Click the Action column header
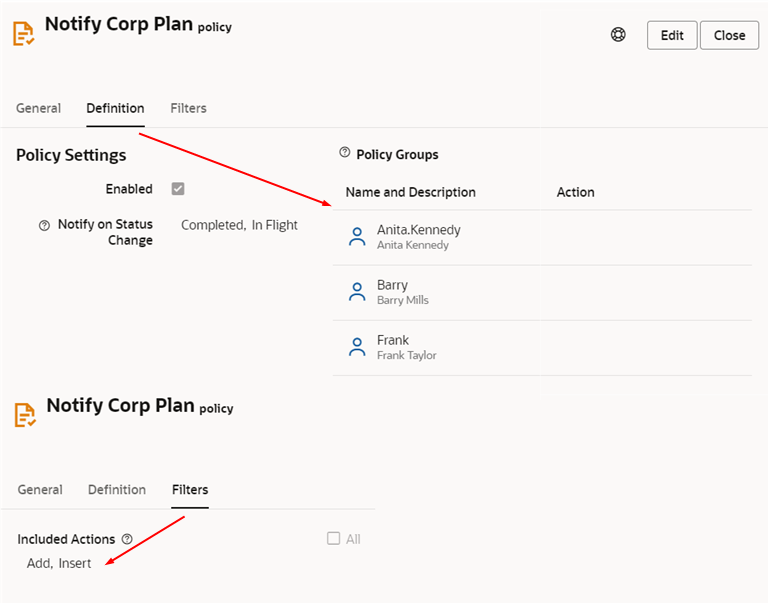 tap(575, 192)
